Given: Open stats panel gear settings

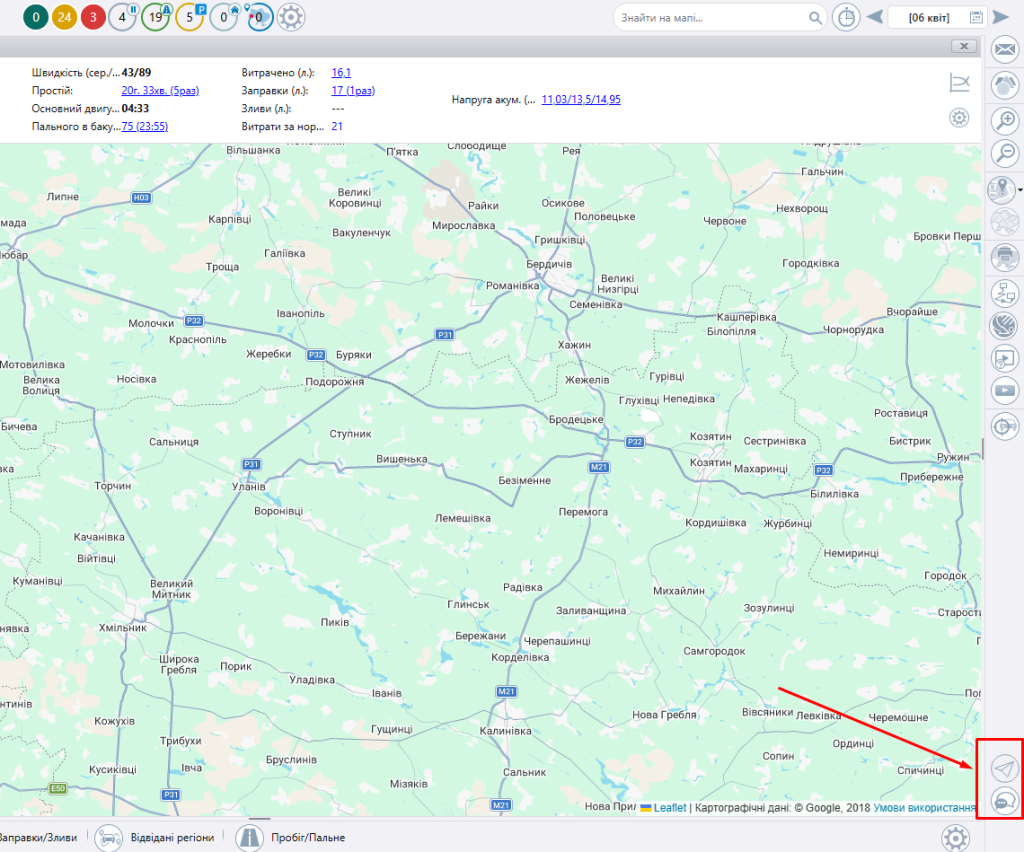Looking at the screenshot, I should tap(959, 118).
